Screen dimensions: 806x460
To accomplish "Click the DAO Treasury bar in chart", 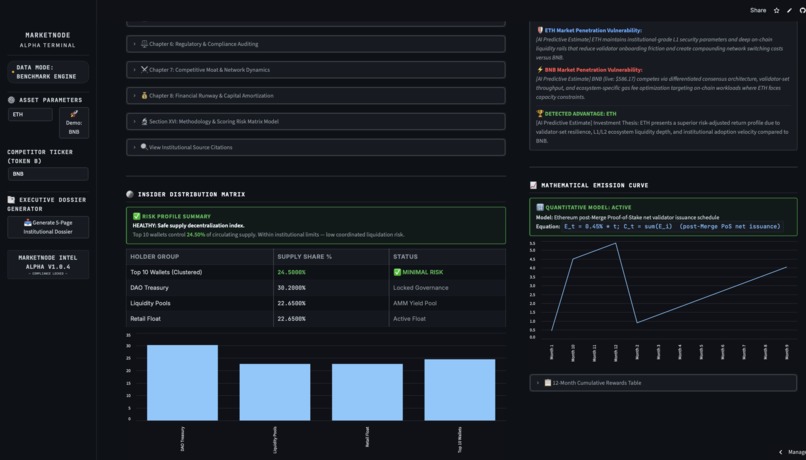I will click(x=182, y=383).
